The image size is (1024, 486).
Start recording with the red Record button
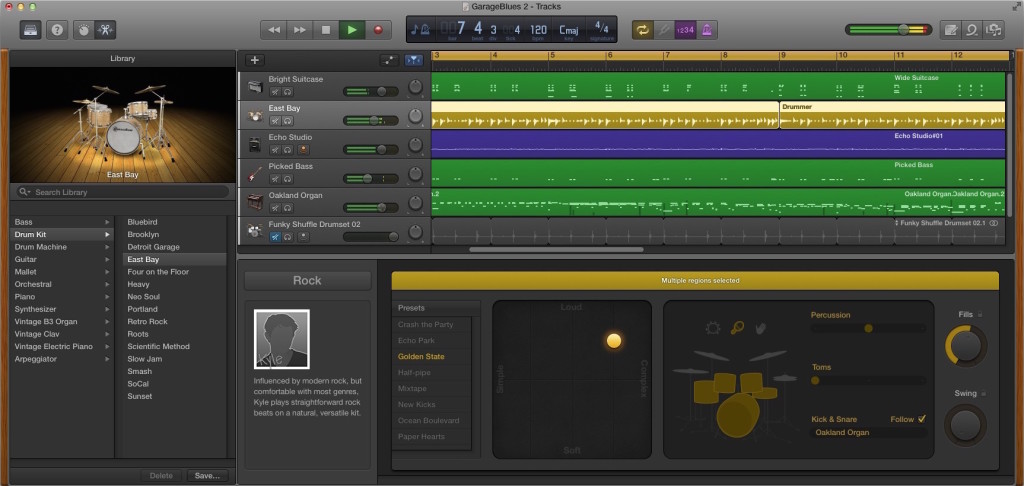point(378,29)
